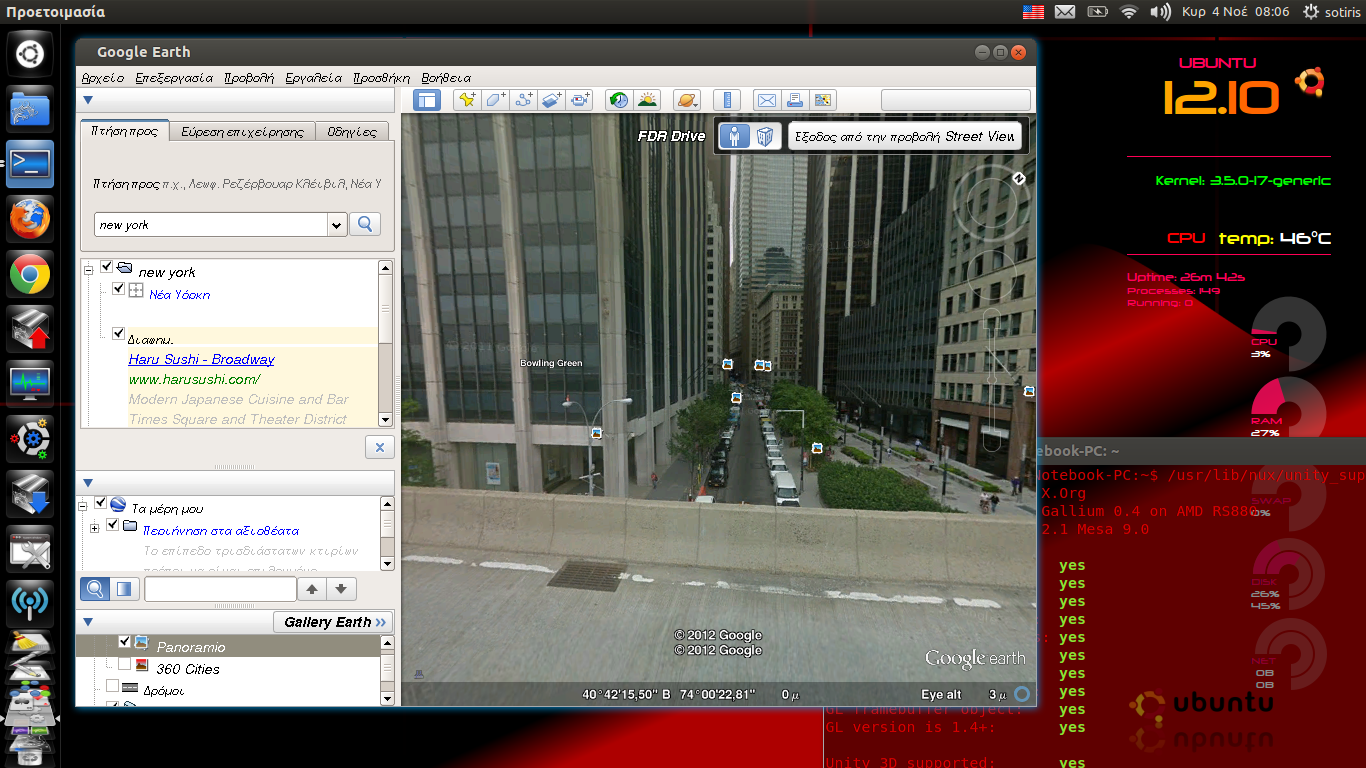
Task: Open the 'Haru Sushi - Broadway' link
Action: [201, 359]
